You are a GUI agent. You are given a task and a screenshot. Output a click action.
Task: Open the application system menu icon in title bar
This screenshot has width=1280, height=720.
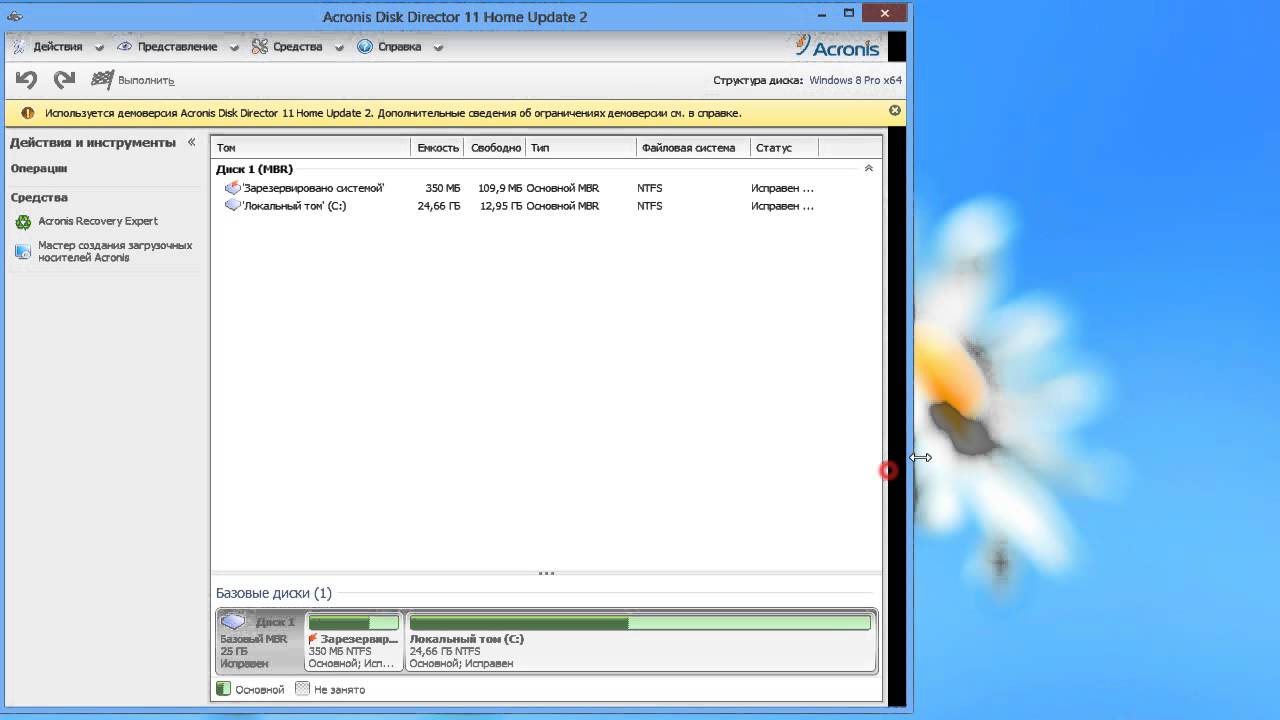point(15,16)
